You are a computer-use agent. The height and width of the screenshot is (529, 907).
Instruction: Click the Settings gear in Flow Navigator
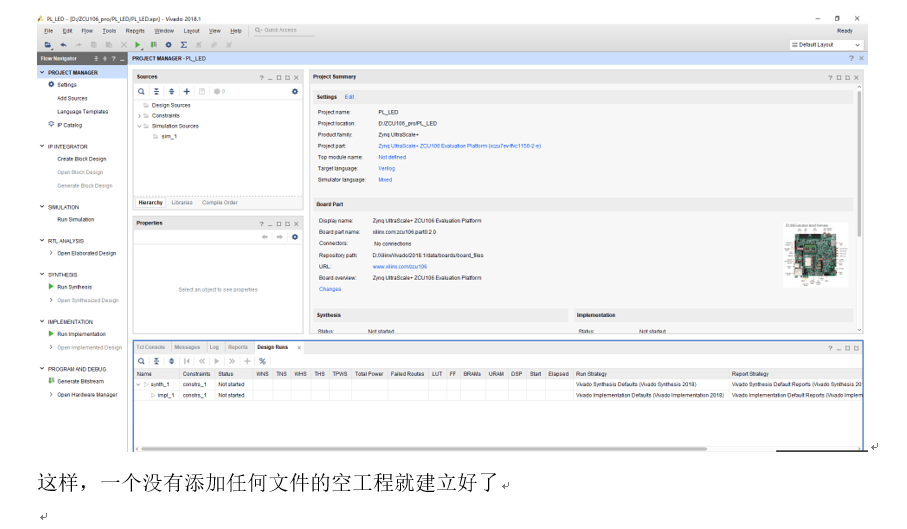click(x=51, y=84)
